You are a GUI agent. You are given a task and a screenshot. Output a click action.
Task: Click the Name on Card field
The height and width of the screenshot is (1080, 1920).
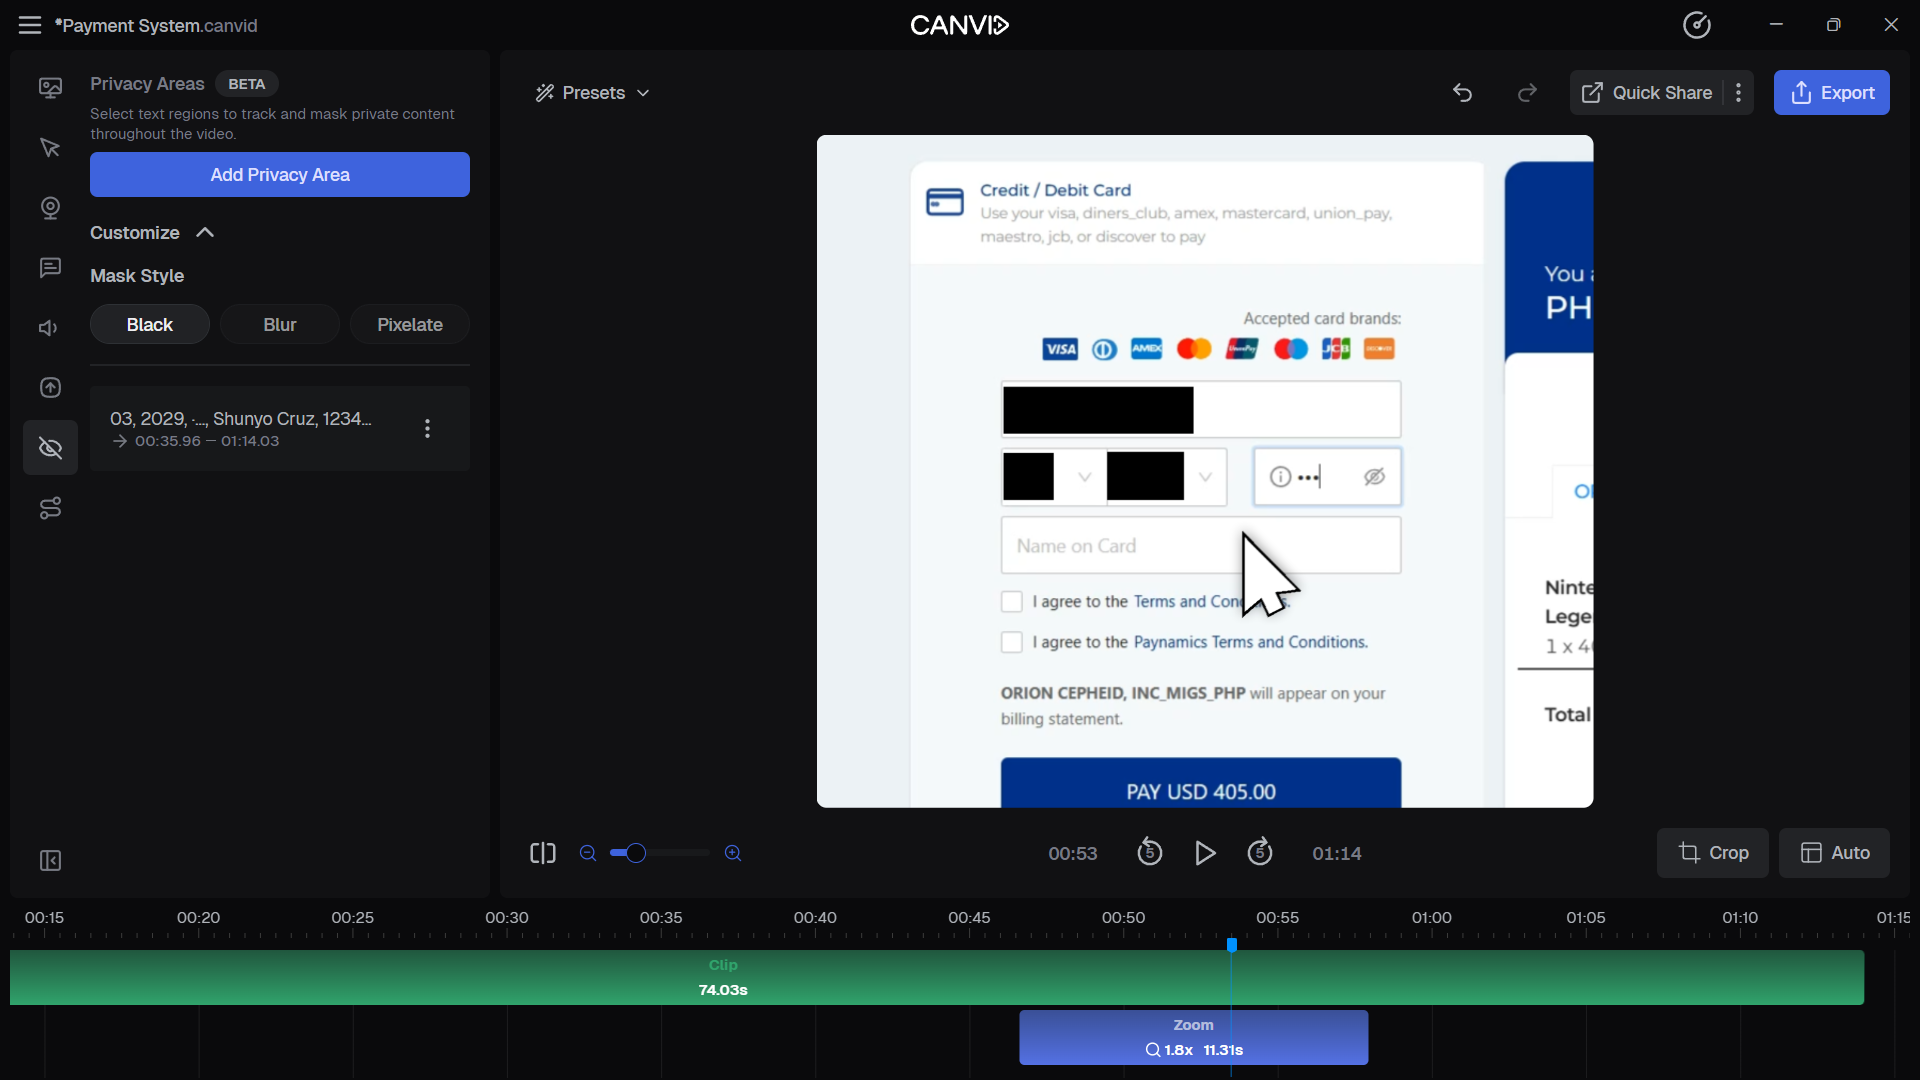(1201, 546)
